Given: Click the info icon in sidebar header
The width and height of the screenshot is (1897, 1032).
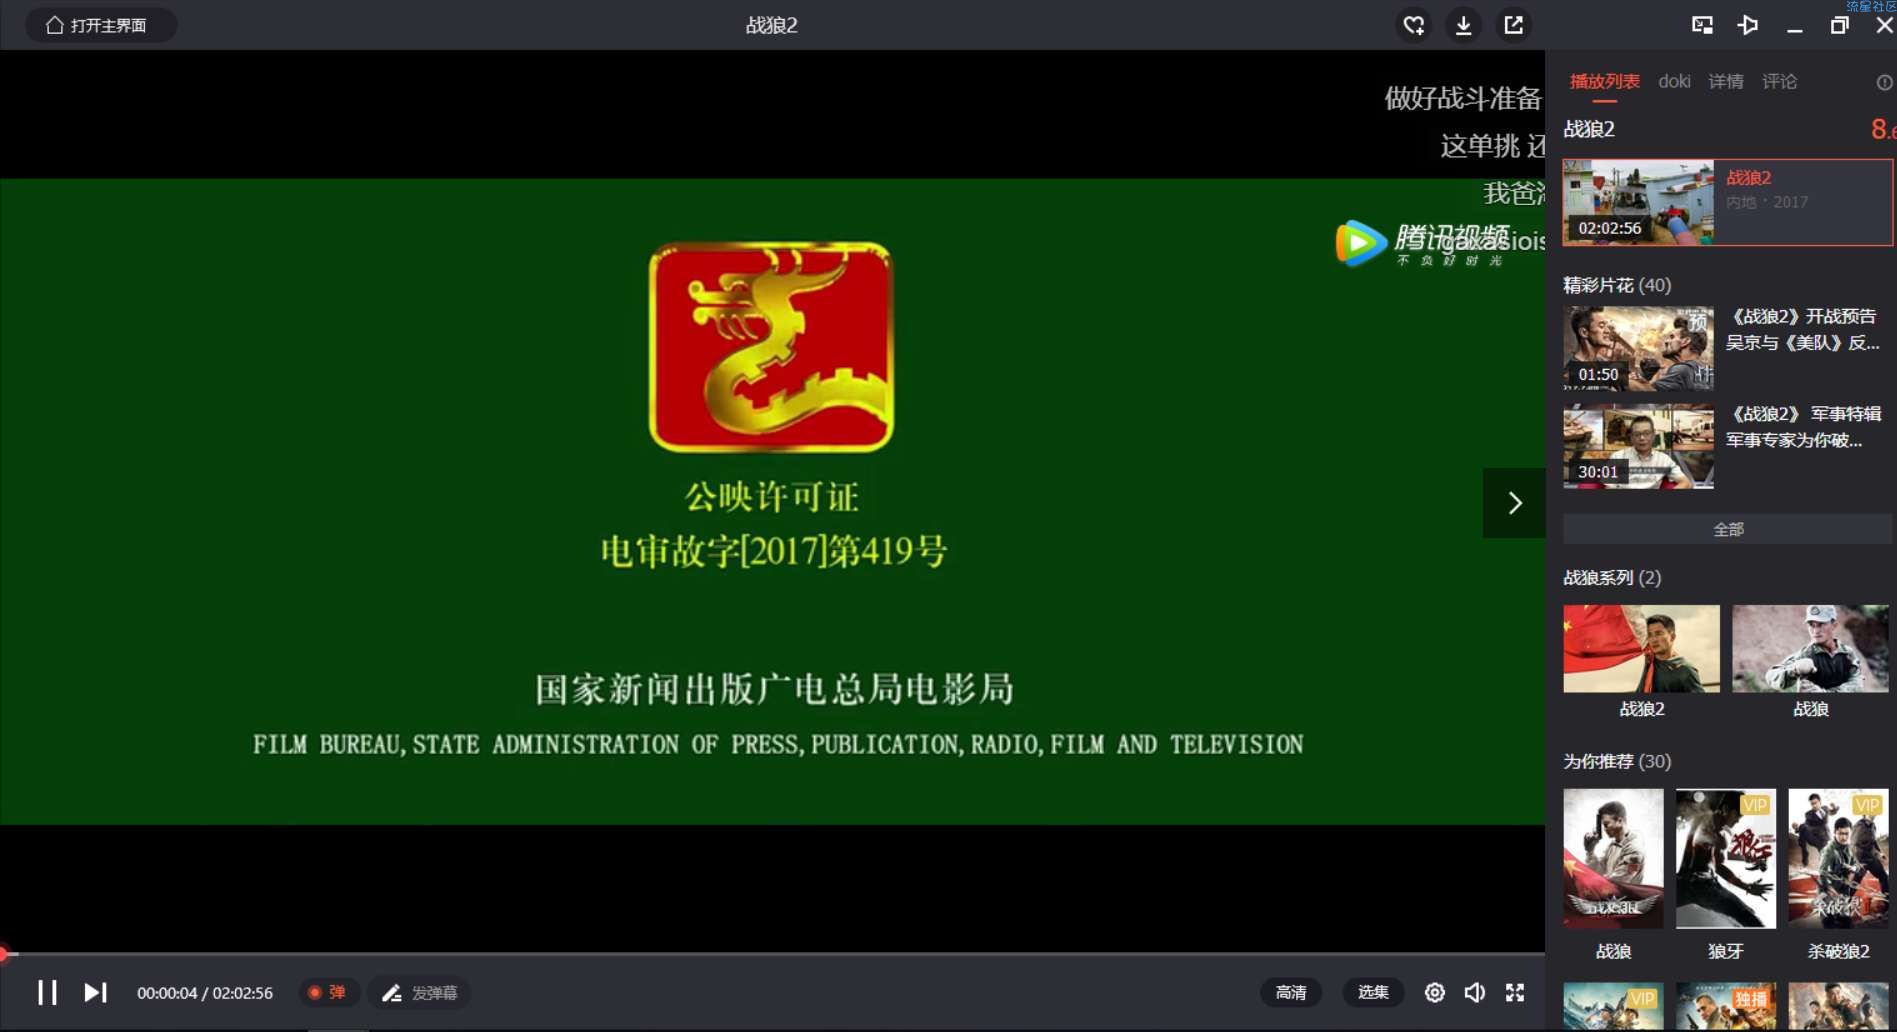Looking at the screenshot, I should (1884, 82).
